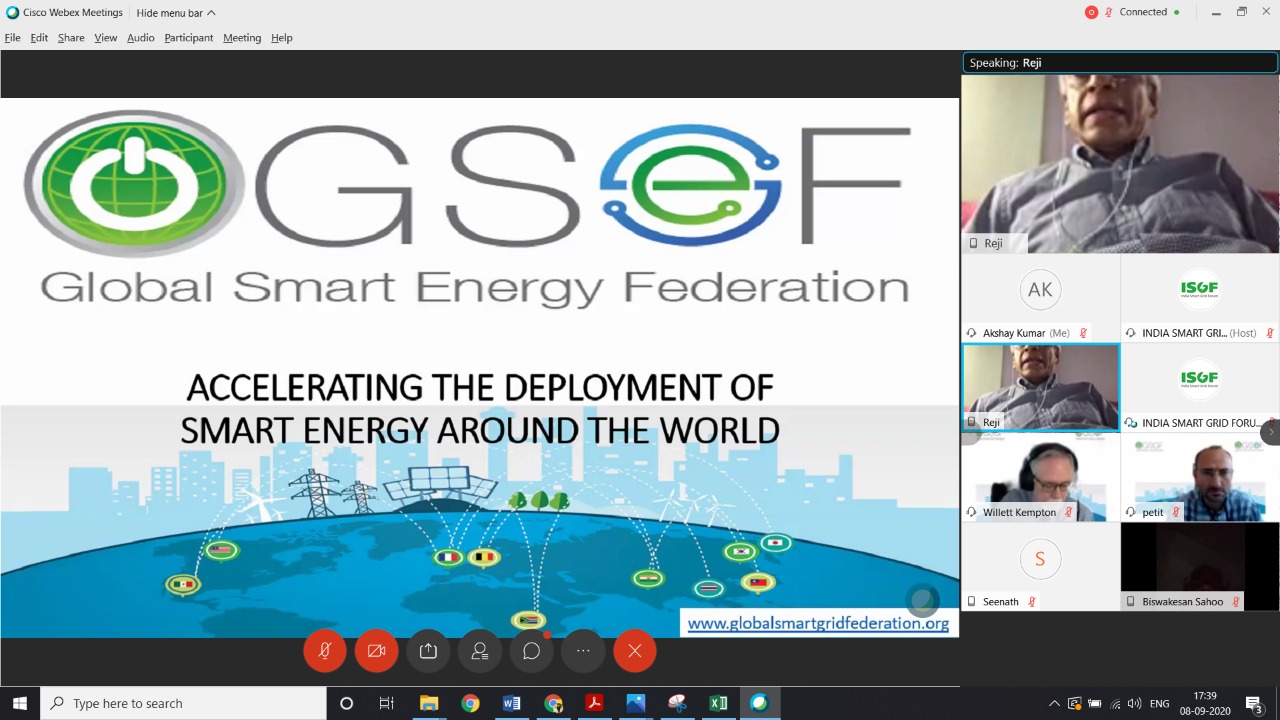Click muted mic icon beside Akshay Kumar
1280x720 pixels.
tap(1083, 333)
